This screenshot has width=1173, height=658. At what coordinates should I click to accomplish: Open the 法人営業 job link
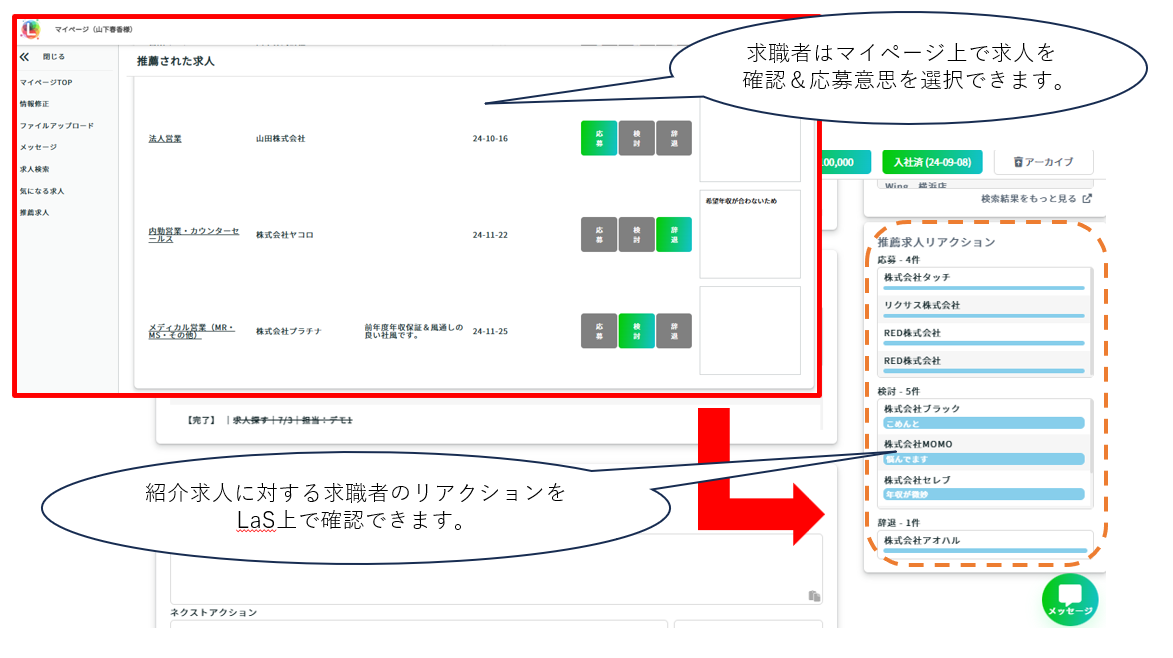click(x=165, y=138)
